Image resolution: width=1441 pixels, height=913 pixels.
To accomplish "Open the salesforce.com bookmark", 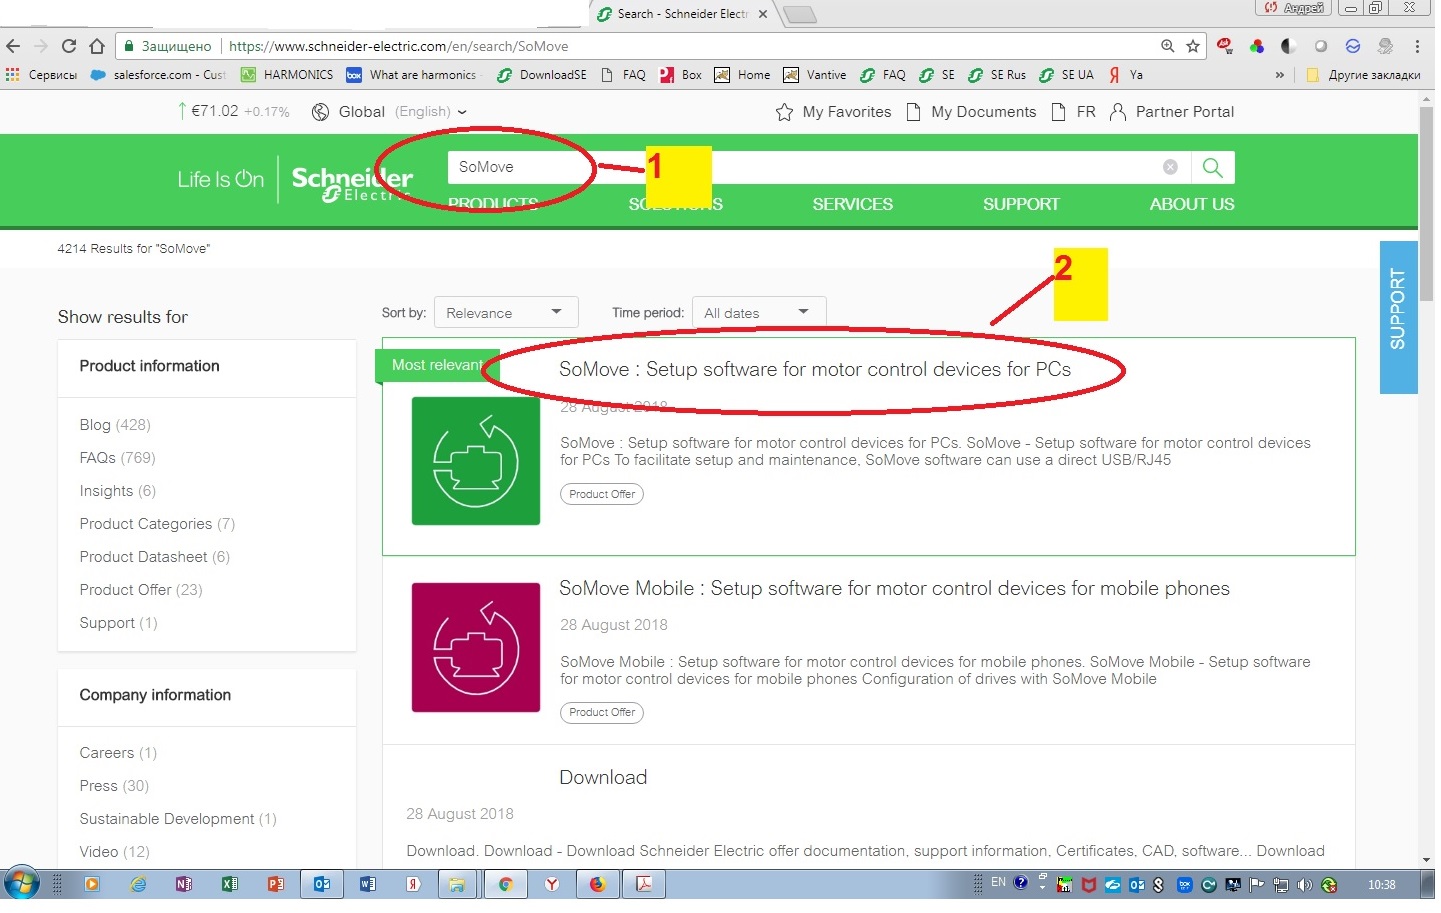I will 160,75.
